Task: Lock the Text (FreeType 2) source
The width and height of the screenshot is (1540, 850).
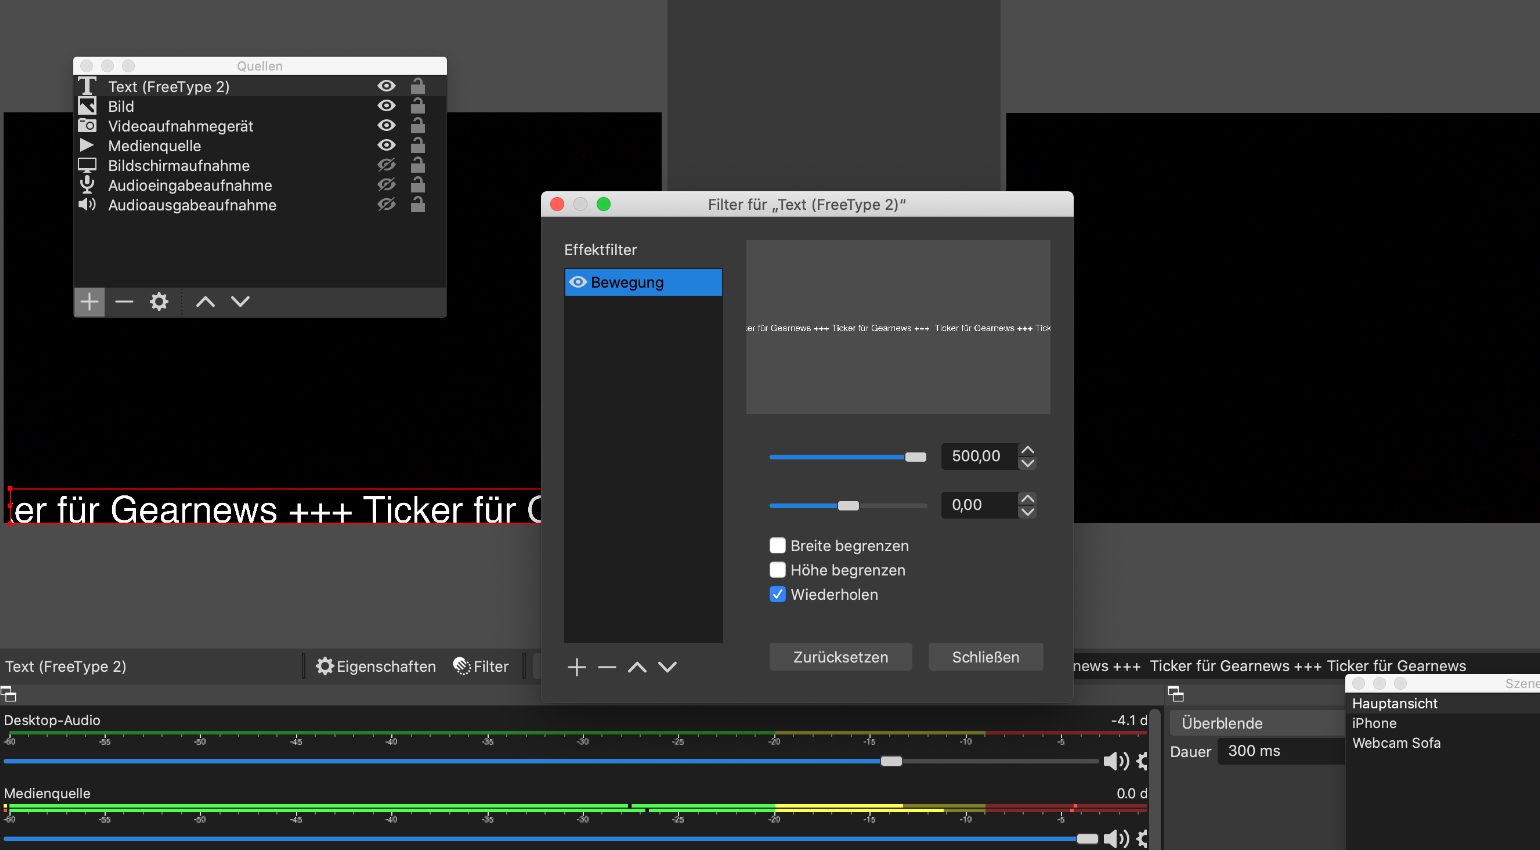Action: 418,86
